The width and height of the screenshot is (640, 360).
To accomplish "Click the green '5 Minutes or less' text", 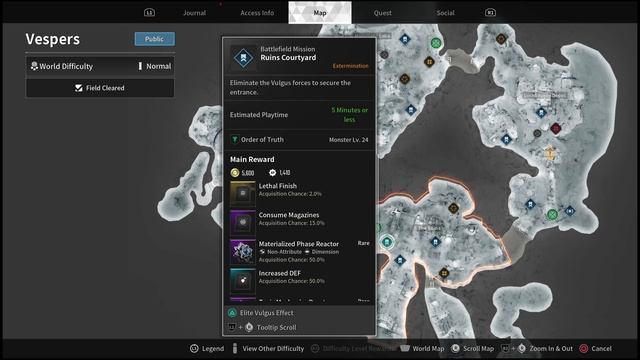I will click(x=349, y=115).
